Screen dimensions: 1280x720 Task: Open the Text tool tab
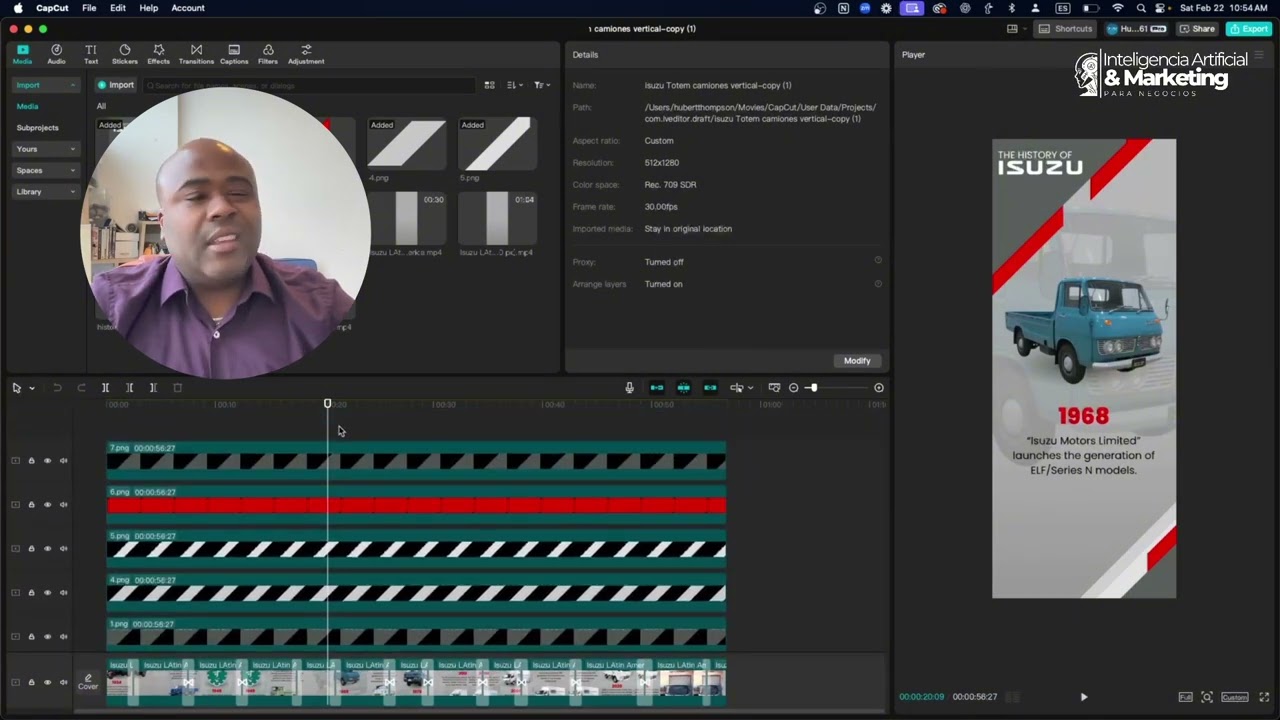[x=91, y=54]
